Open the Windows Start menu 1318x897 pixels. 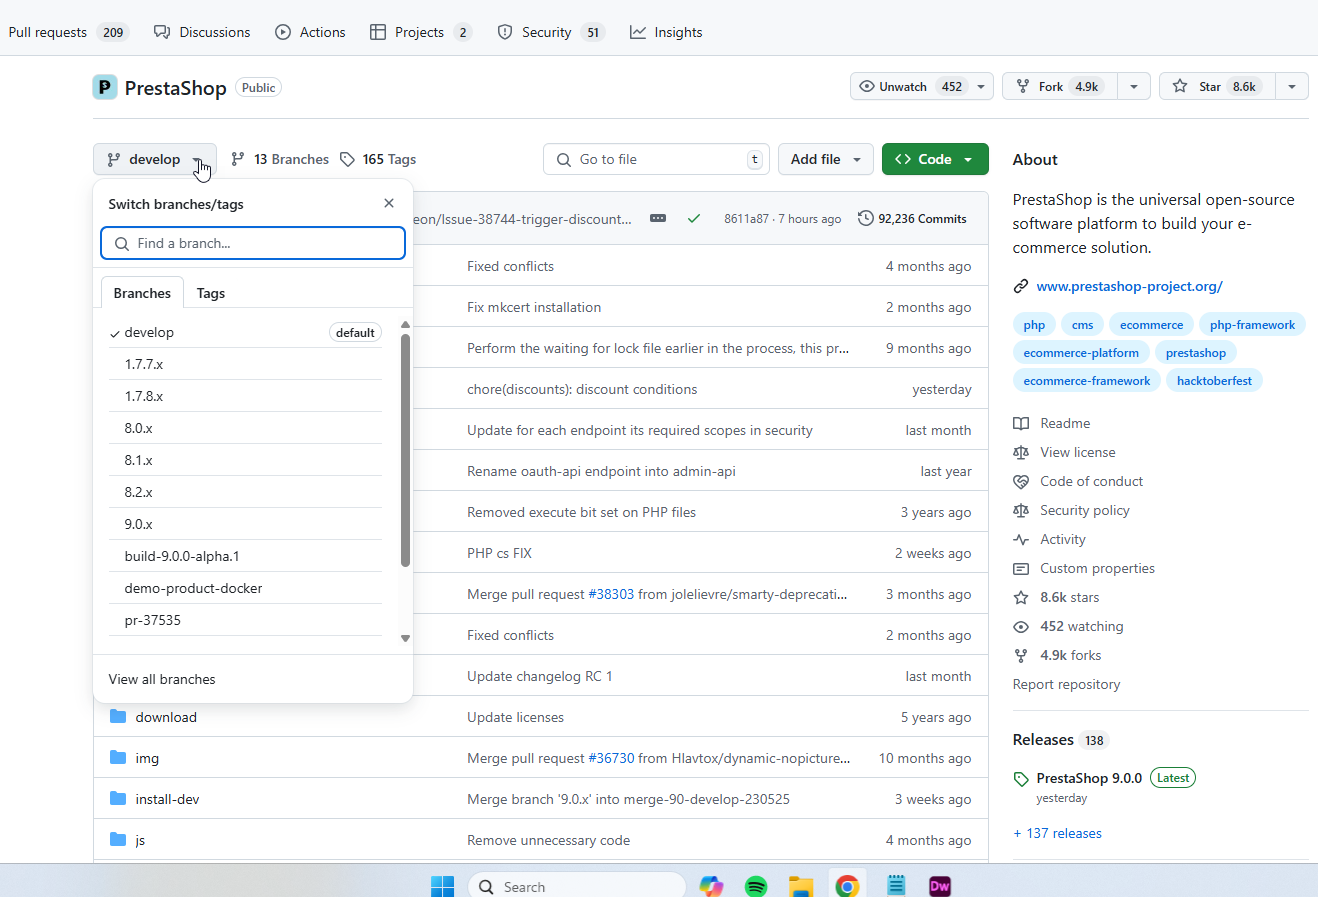coord(442,886)
